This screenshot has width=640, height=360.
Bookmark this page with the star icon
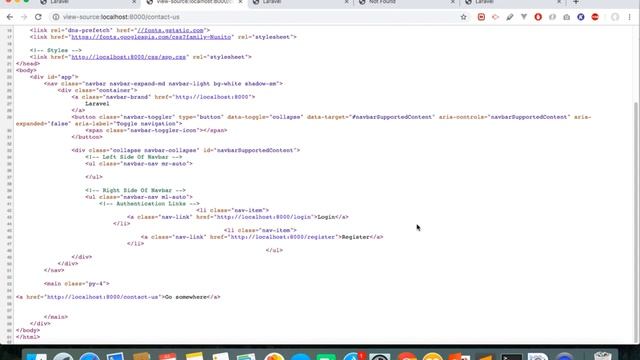(x=463, y=17)
